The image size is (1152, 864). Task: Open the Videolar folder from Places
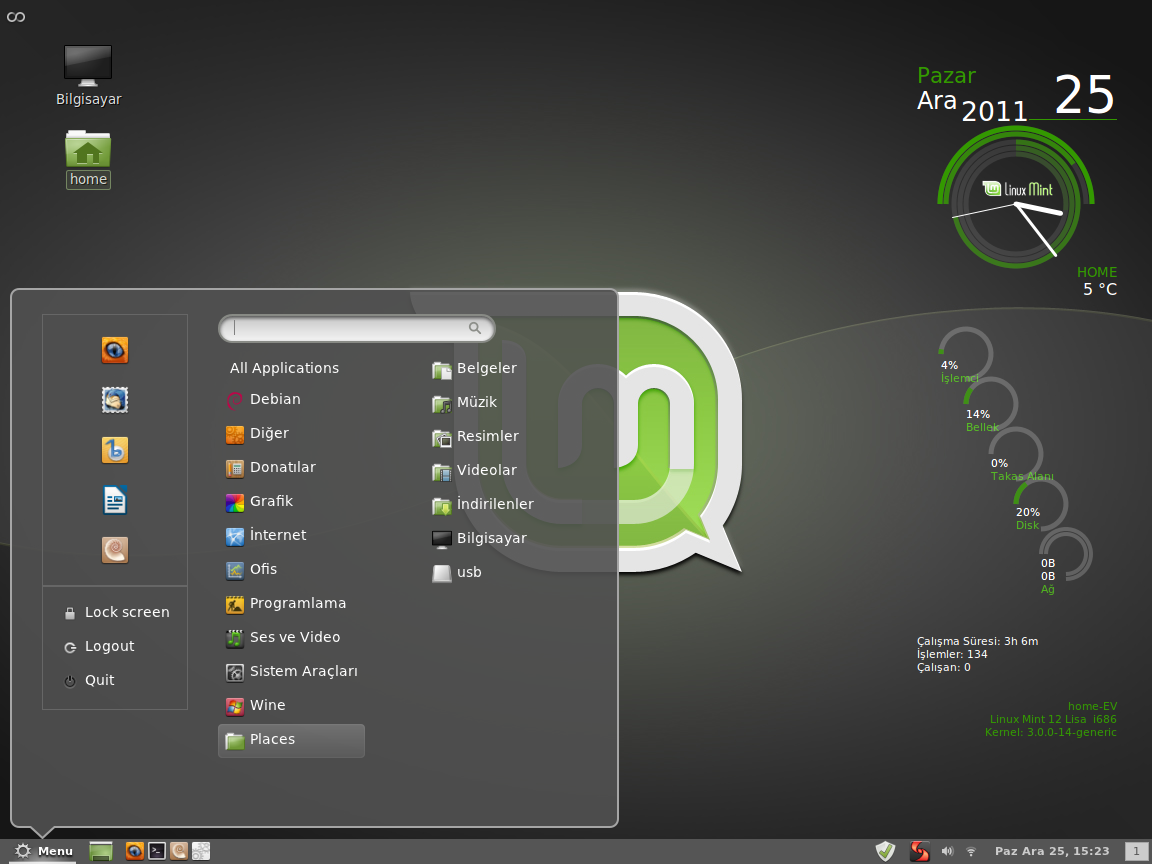475,470
